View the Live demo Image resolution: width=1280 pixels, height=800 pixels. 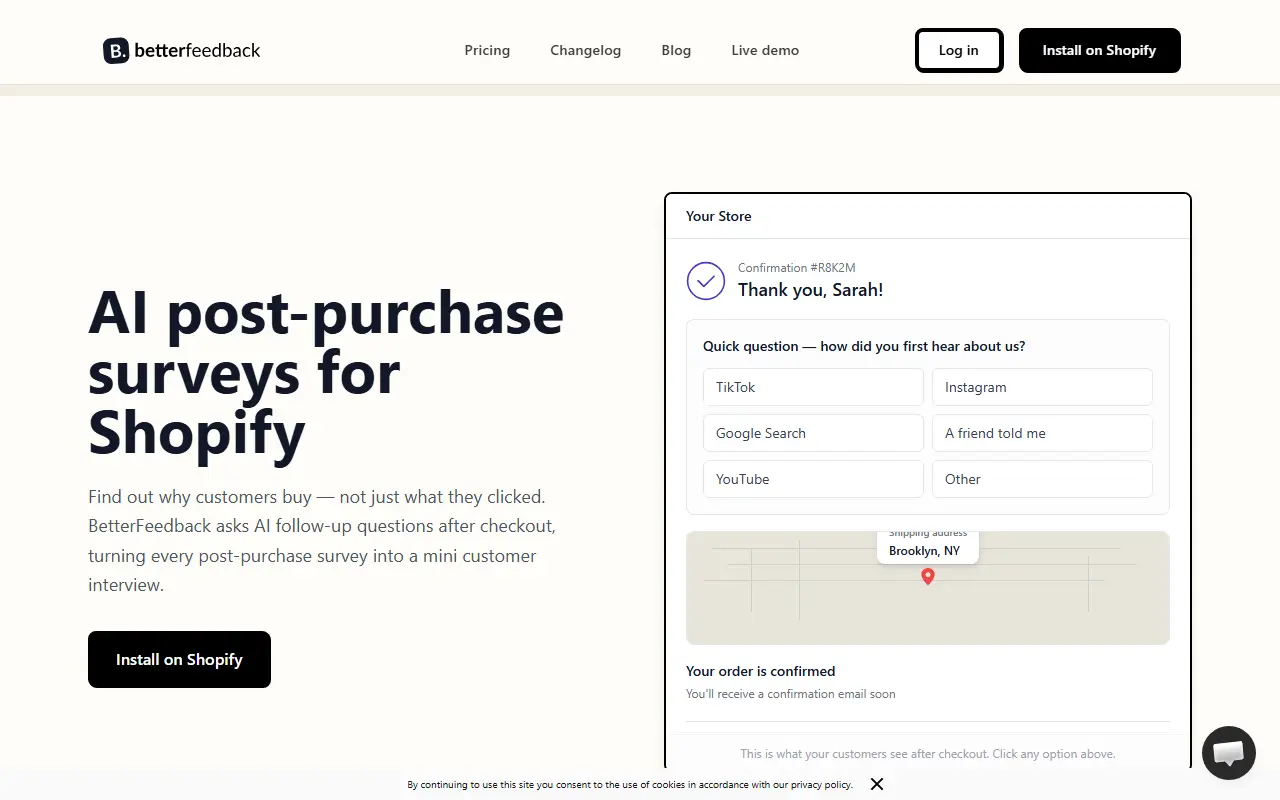(765, 50)
